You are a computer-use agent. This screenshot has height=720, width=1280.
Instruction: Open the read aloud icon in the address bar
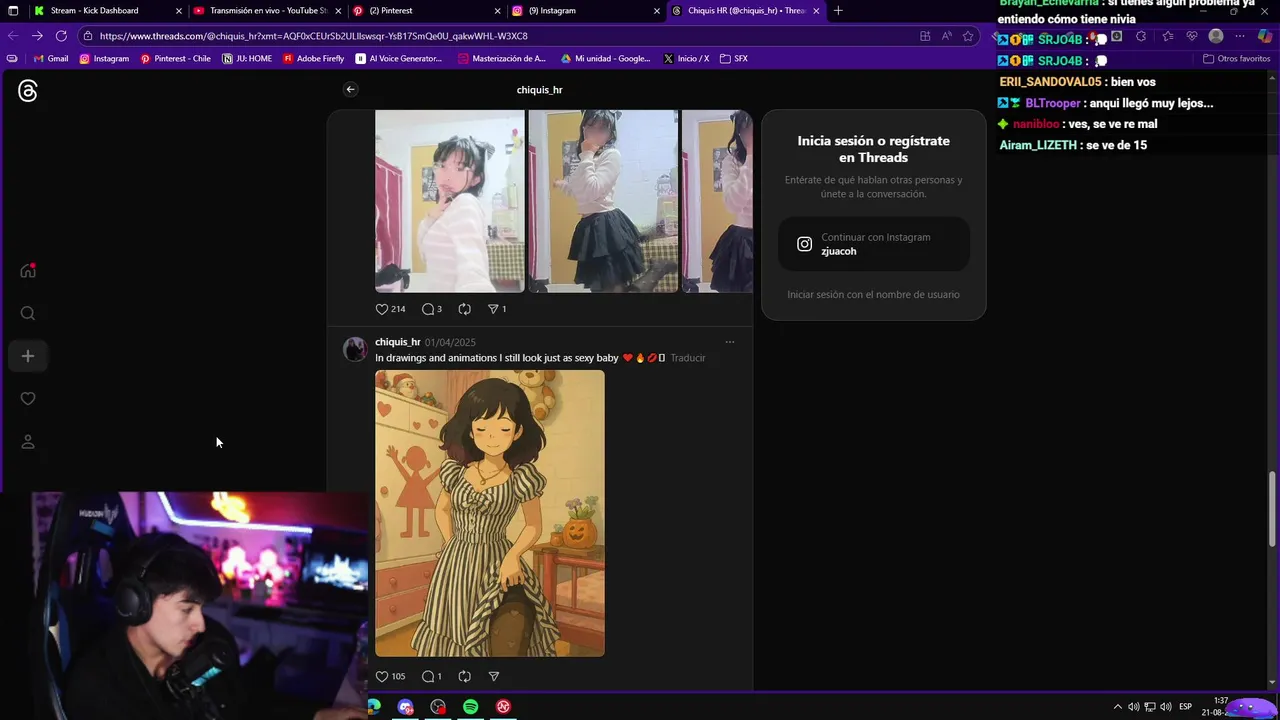(x=946, y=36)
